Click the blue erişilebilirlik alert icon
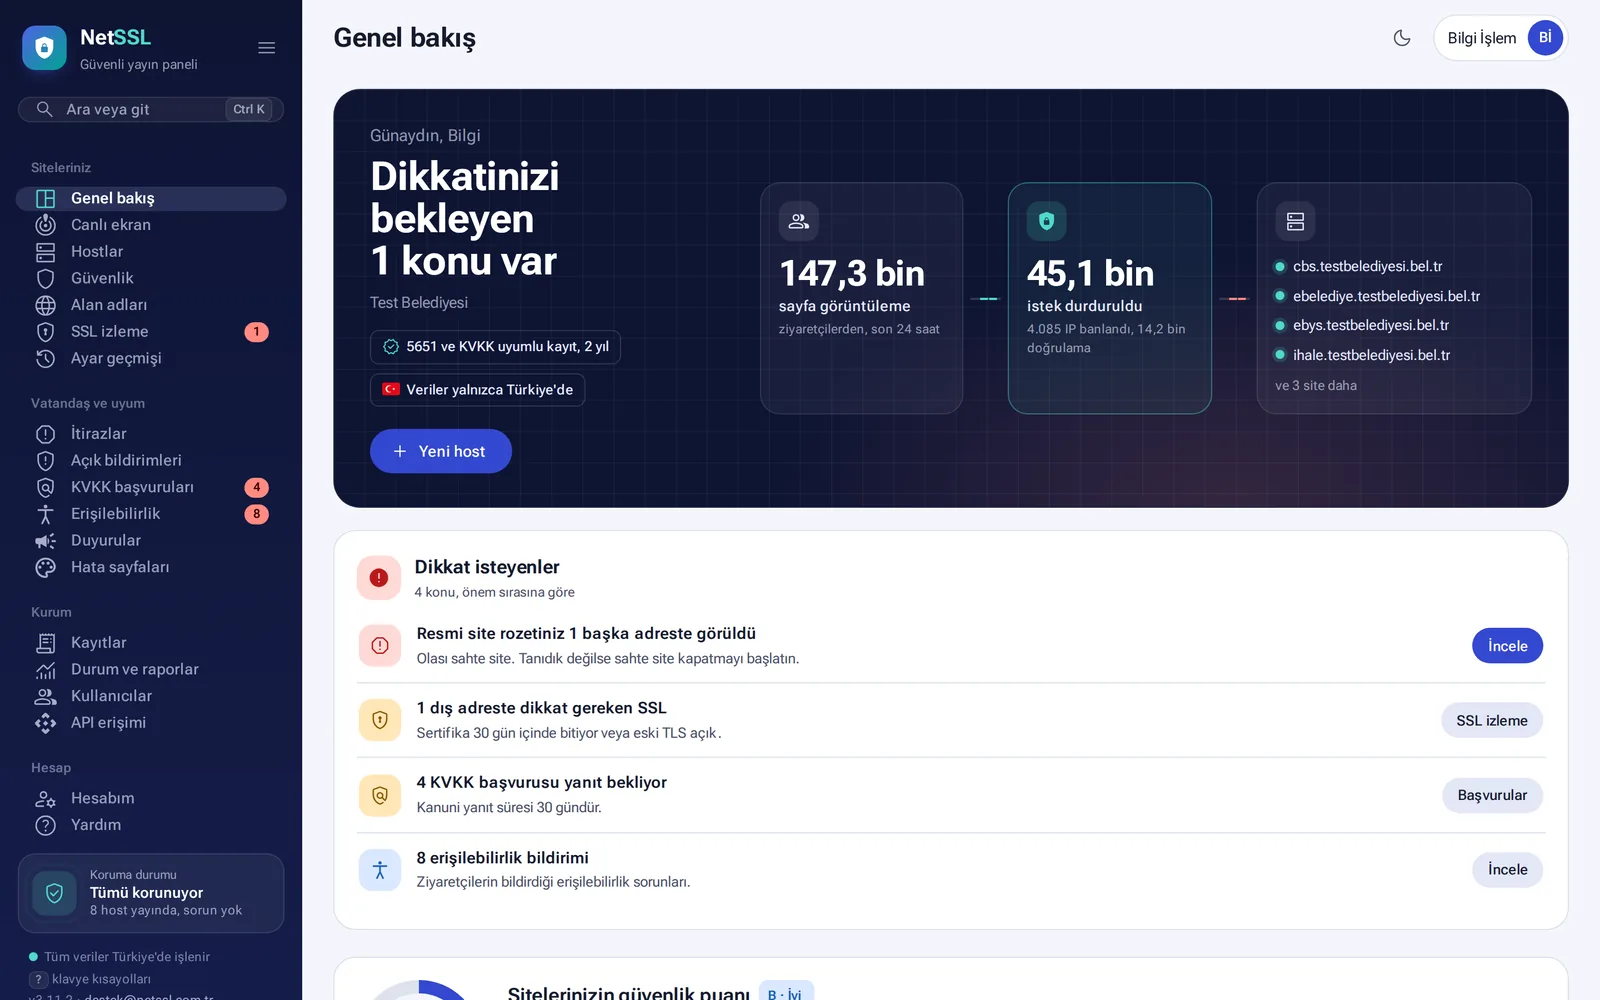 (x=380, y=870)
